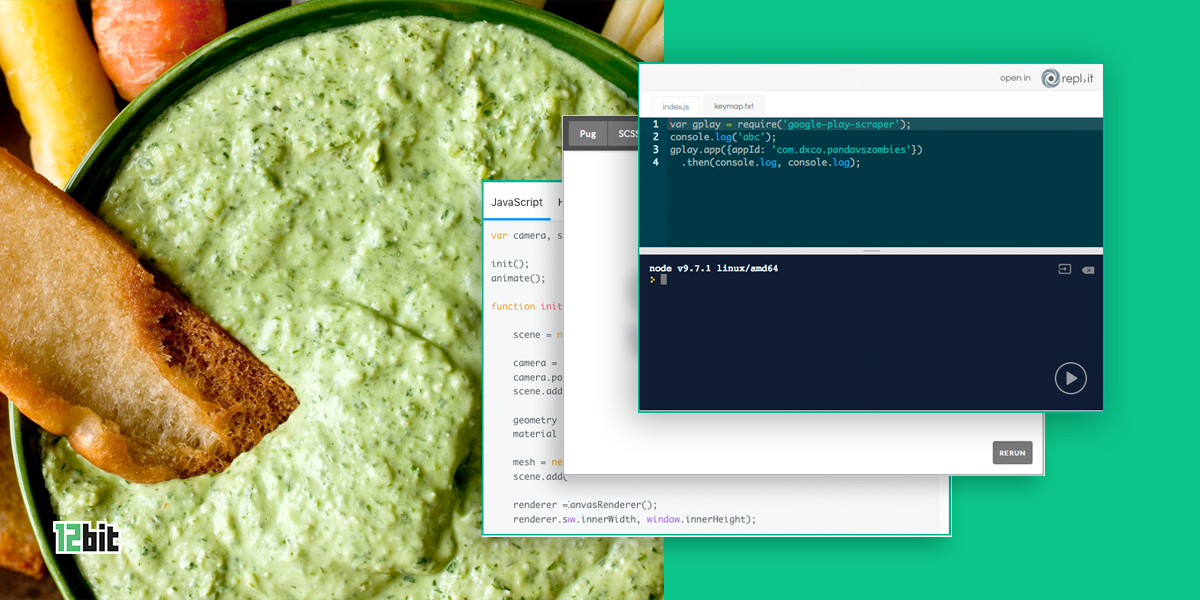Select the JavaScript tab in back window

(x=517, y=202)
